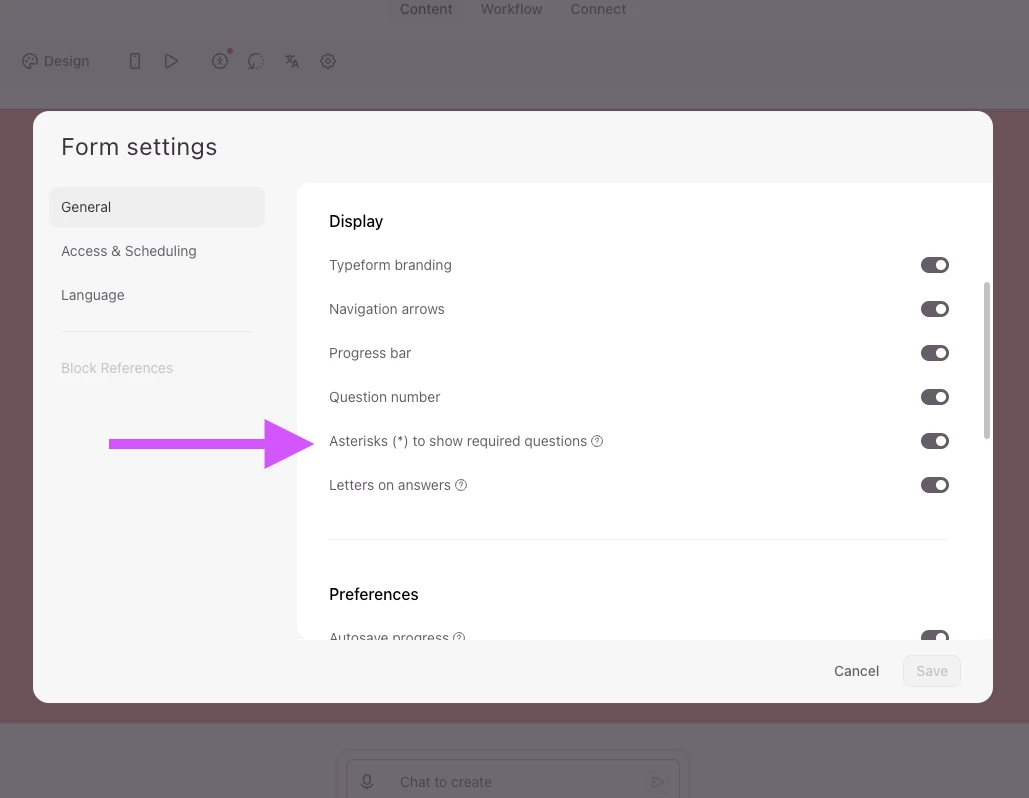Switch to the Workflow tab
The image size is (1029, 798).
click(511, 9)
